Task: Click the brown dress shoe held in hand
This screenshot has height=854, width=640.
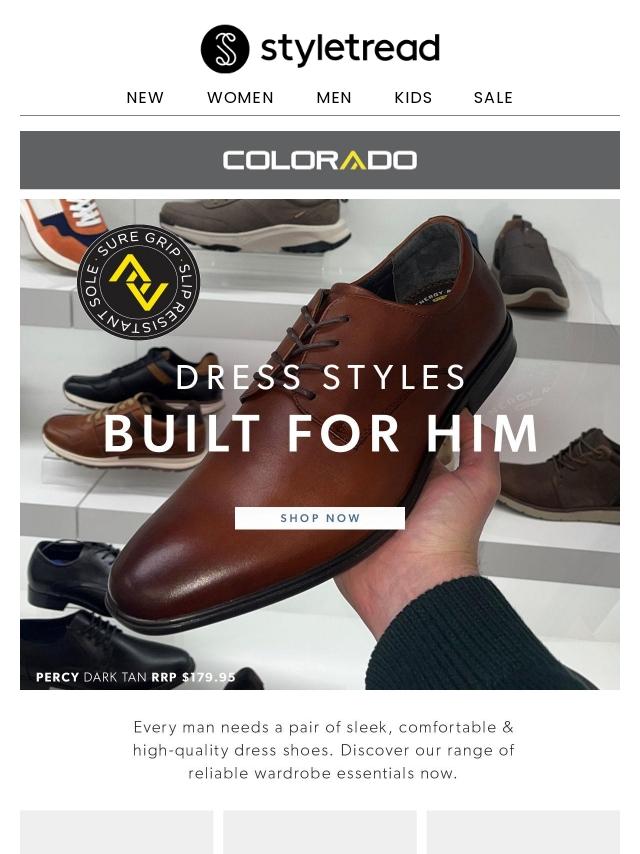Action: (x=310, y=436)
